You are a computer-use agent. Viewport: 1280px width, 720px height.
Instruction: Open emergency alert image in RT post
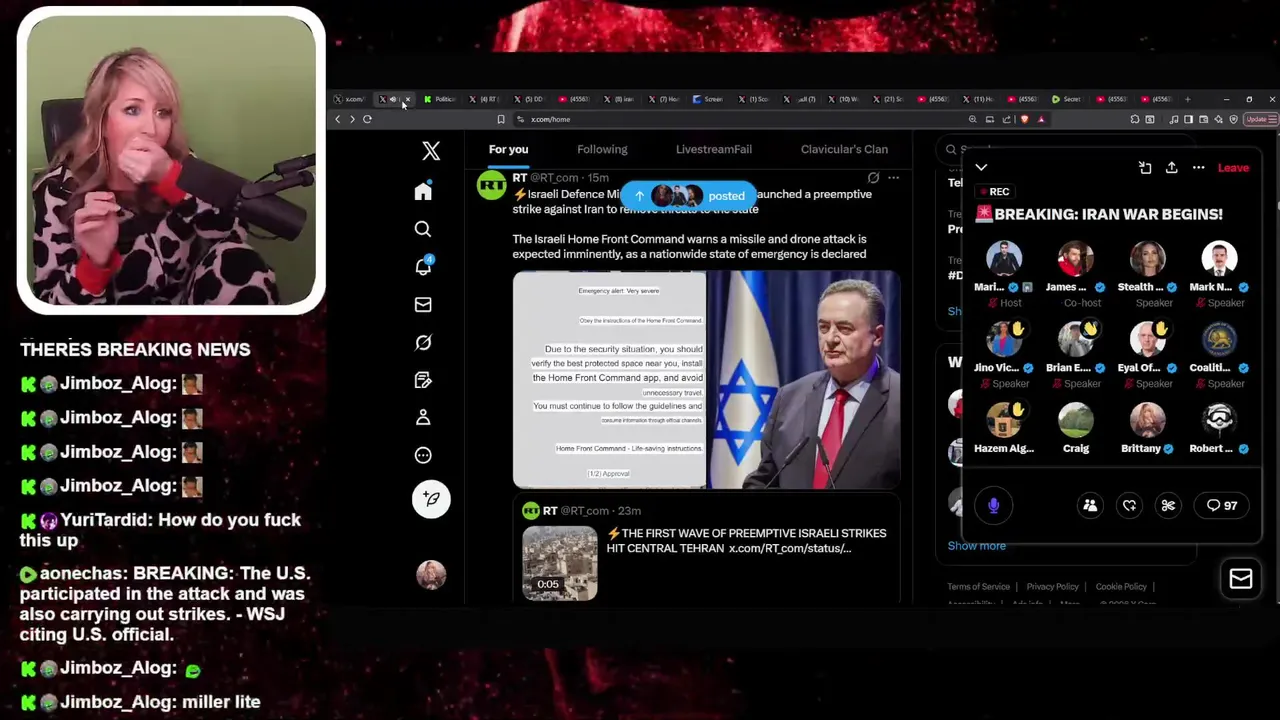click(x=609, y=380)
